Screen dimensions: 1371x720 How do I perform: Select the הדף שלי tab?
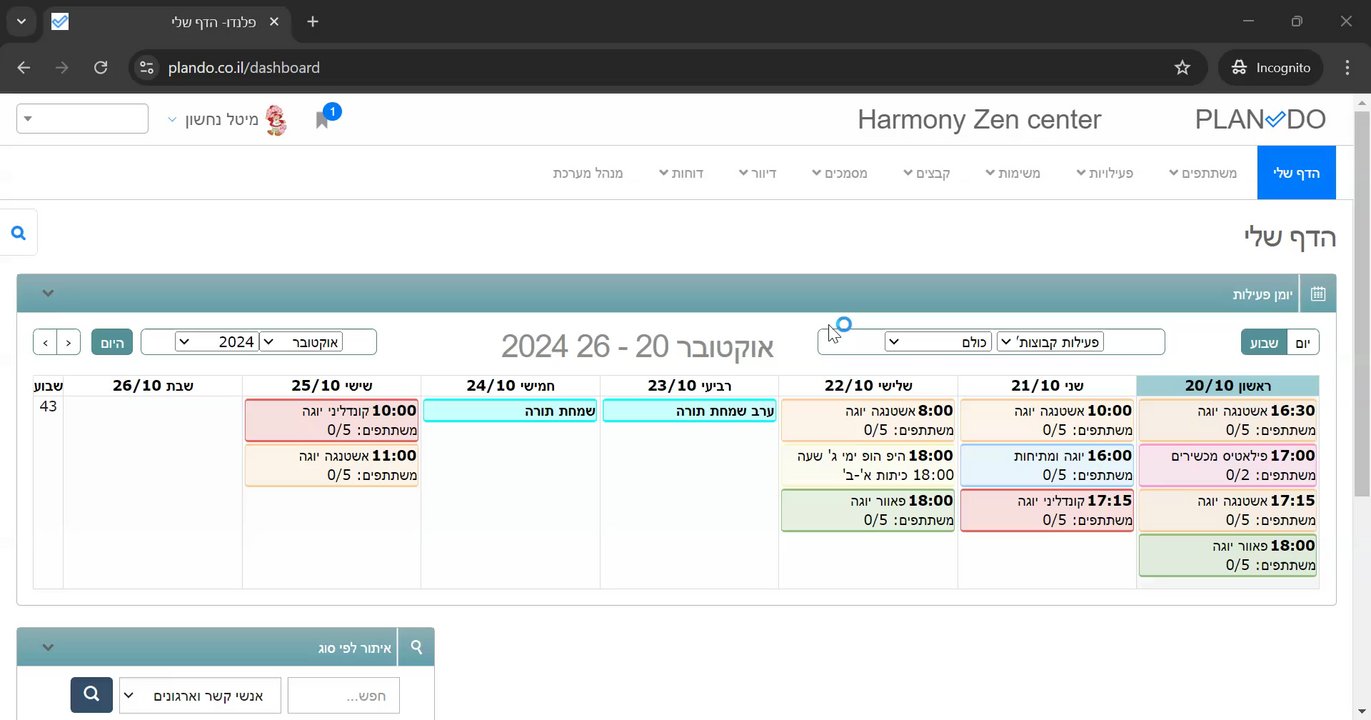point(1296,173)
